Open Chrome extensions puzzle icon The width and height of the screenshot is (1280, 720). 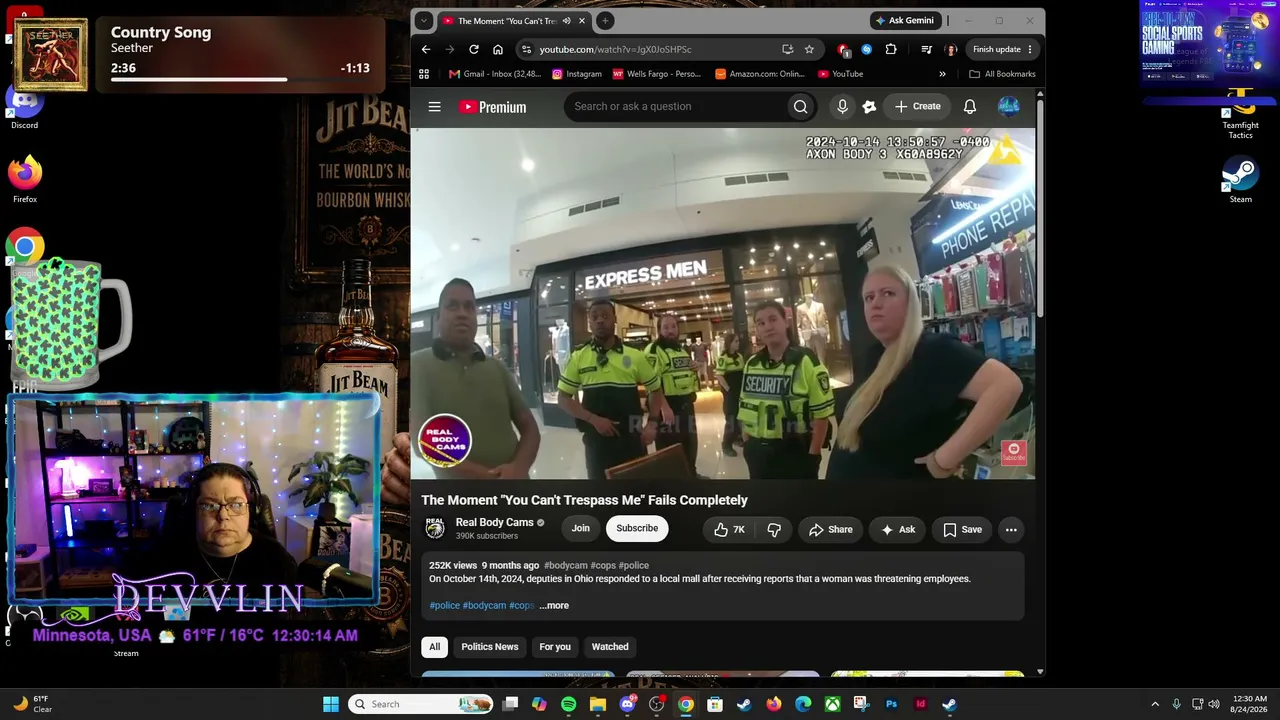[891, 49]
